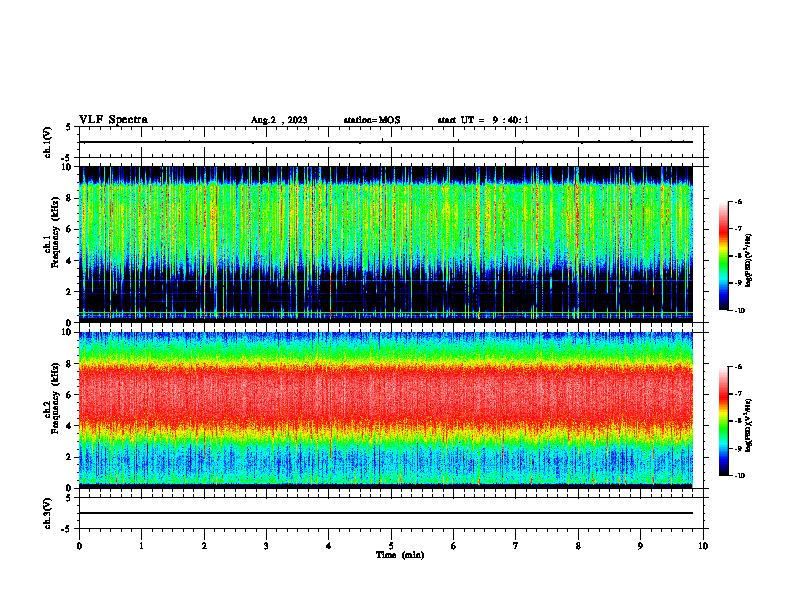Click time-axis tick label "1"

(141, 546)
